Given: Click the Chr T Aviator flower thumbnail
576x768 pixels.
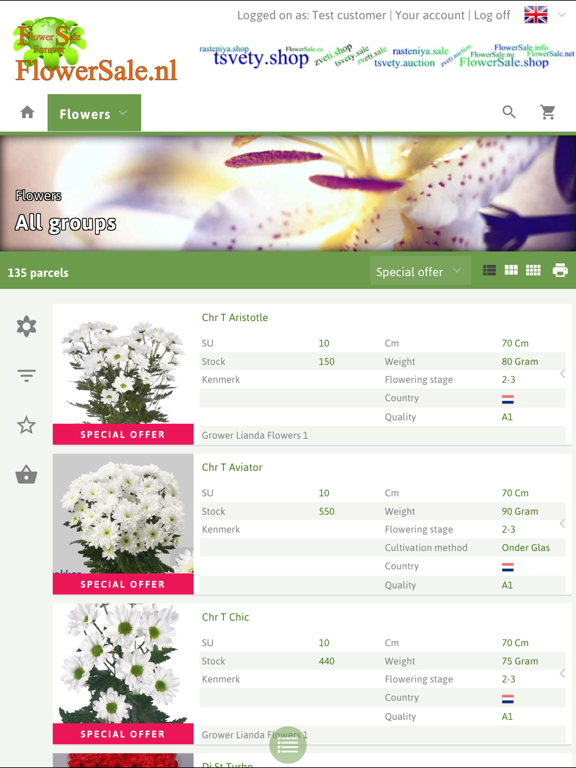Looking at the screenshot, I should pyautogui.click(x=123, y=514).
